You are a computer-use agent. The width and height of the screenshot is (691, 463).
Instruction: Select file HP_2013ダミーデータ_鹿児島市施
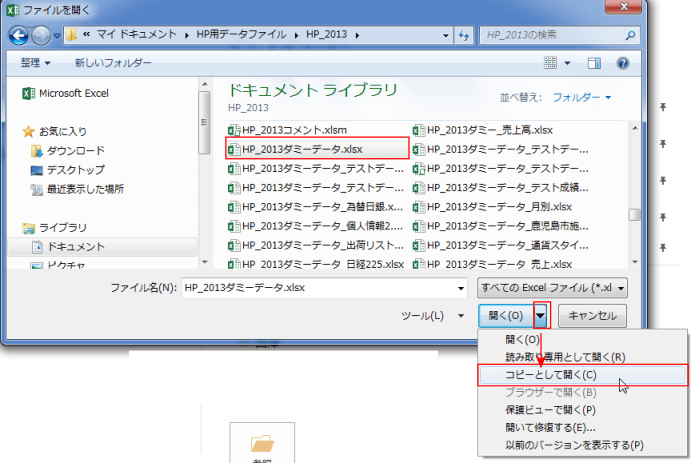point(500,226)
